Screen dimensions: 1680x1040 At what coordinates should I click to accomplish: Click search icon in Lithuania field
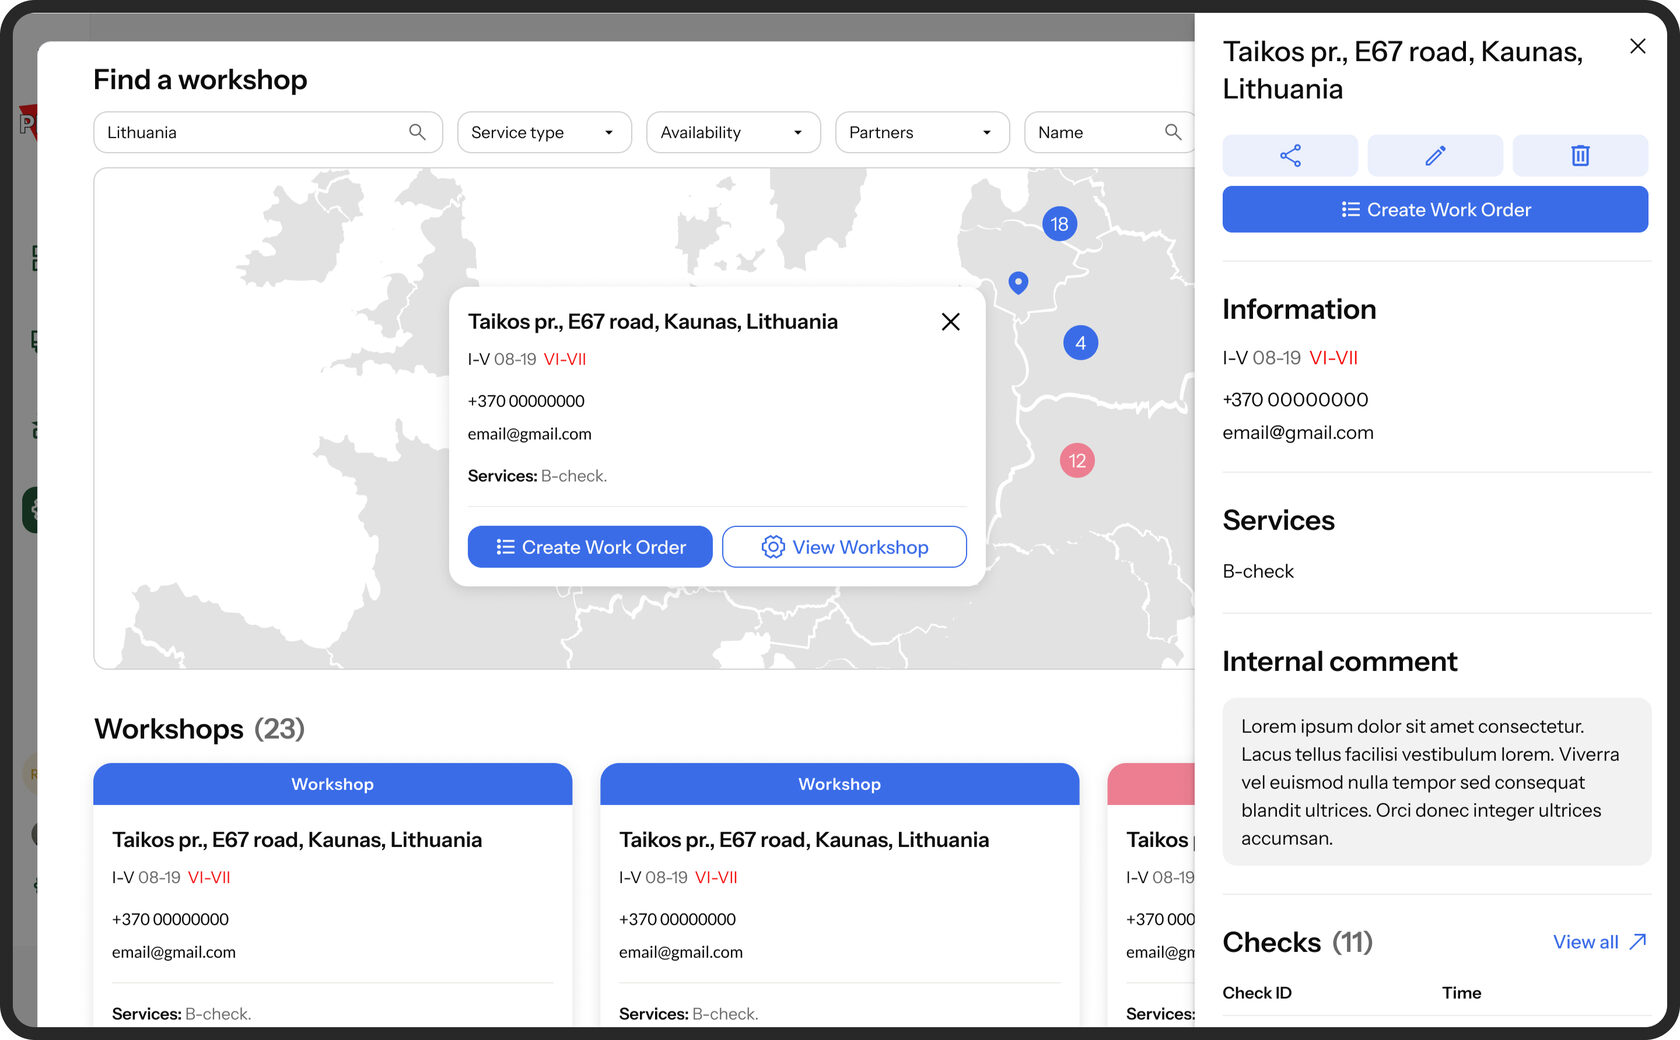coord(417,132)
